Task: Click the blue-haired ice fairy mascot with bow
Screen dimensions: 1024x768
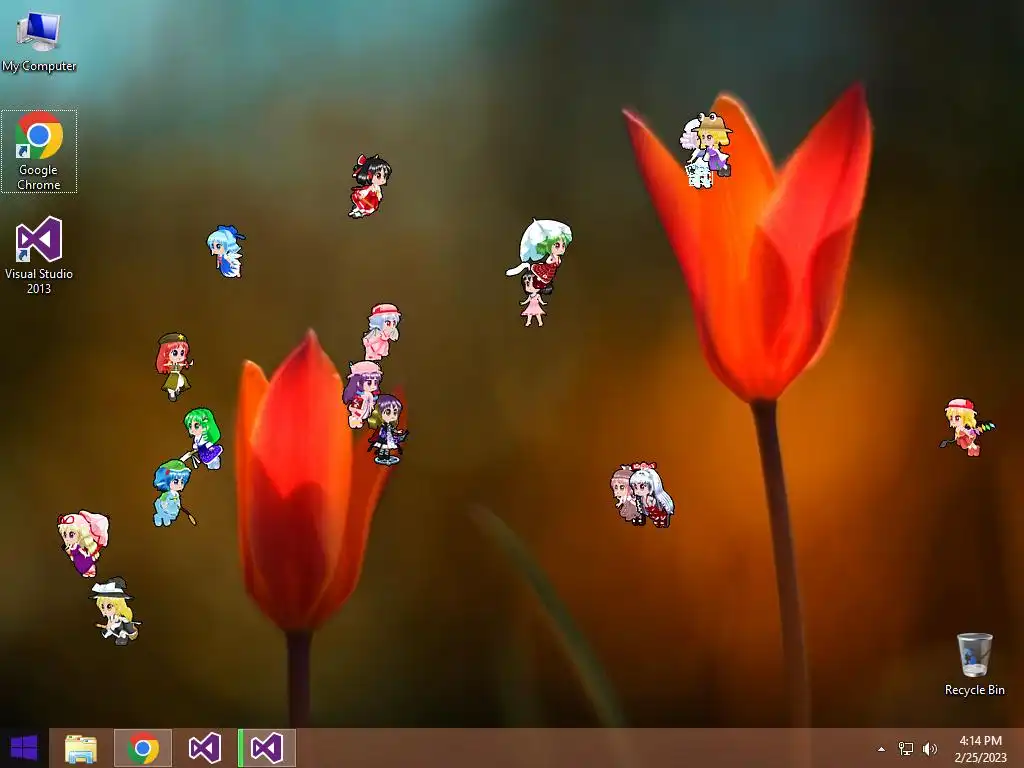Action: 226,251
